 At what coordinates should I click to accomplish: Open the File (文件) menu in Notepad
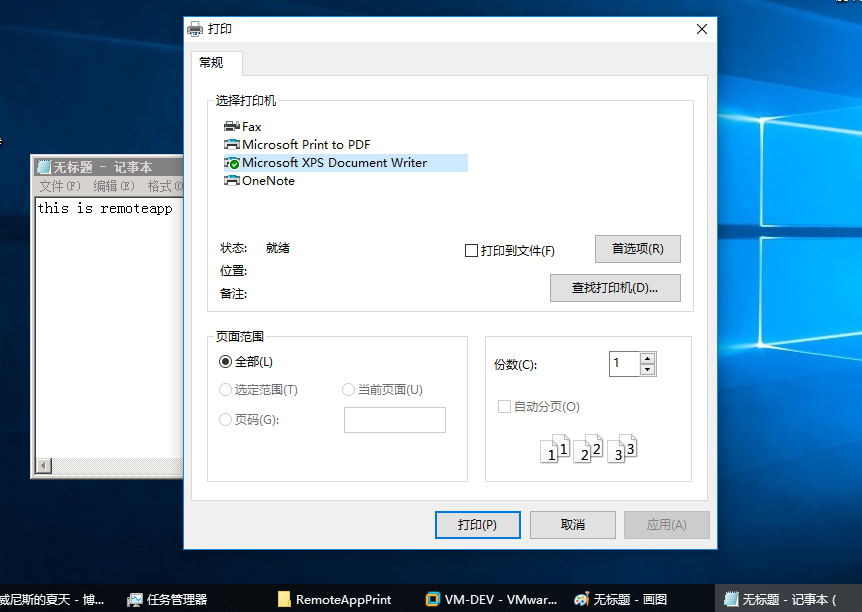[x=59, y=186]
